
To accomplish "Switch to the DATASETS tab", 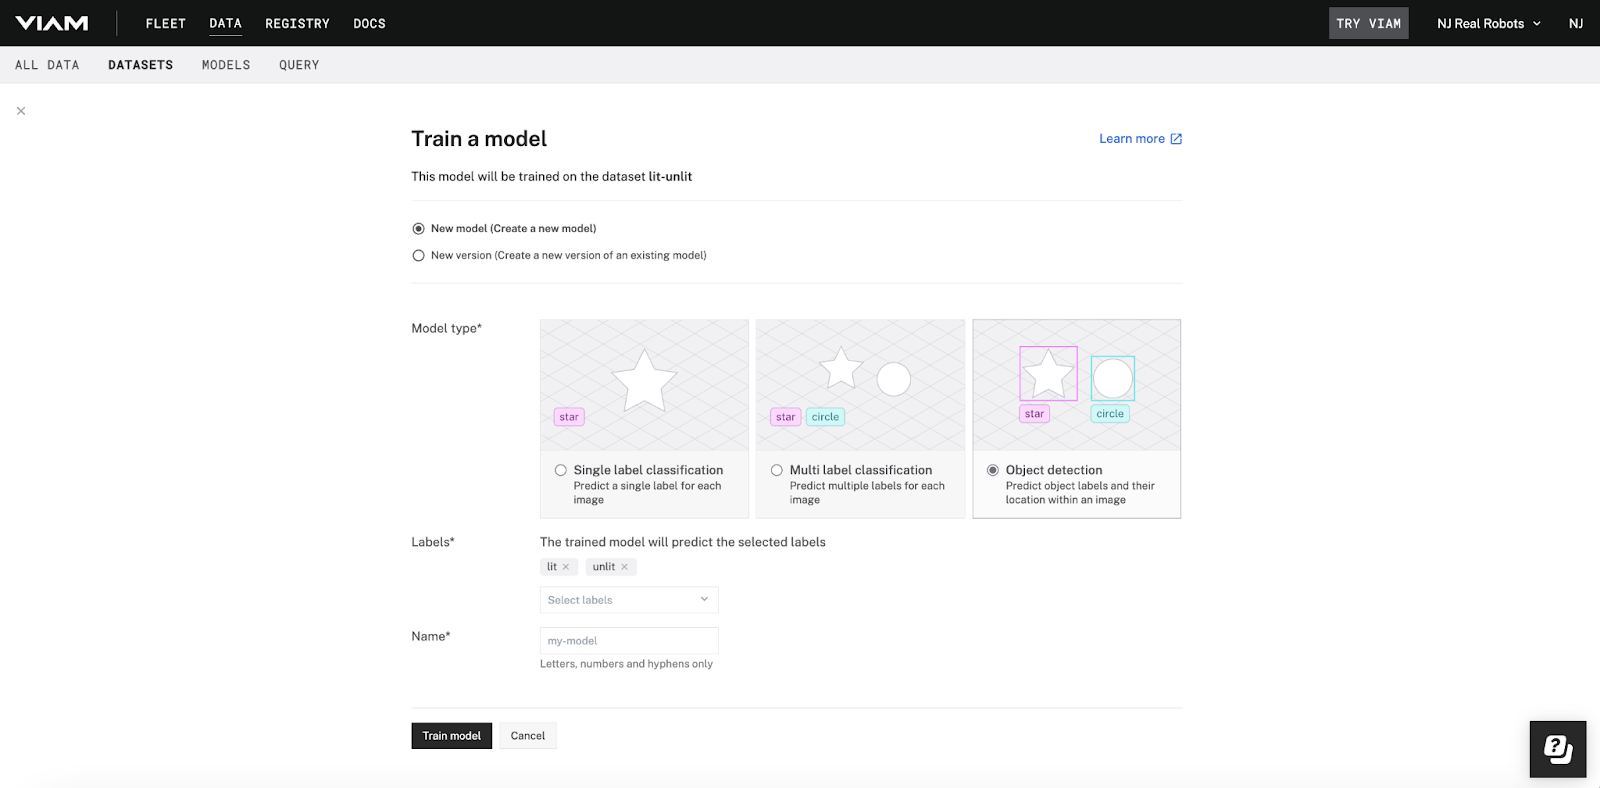I will [x=141, y=65].
